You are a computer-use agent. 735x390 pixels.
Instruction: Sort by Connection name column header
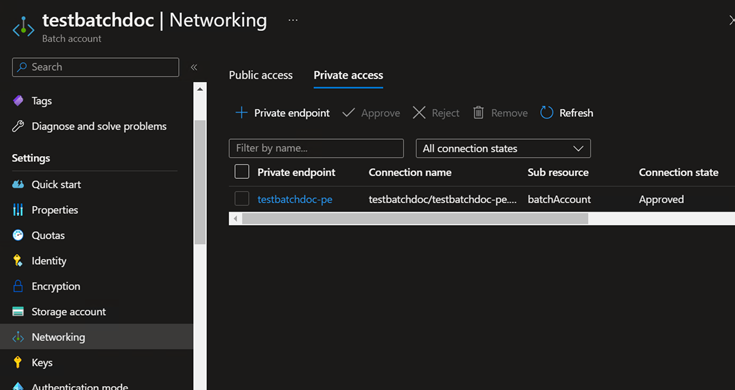pyautogui.click(x=410, y=172)
